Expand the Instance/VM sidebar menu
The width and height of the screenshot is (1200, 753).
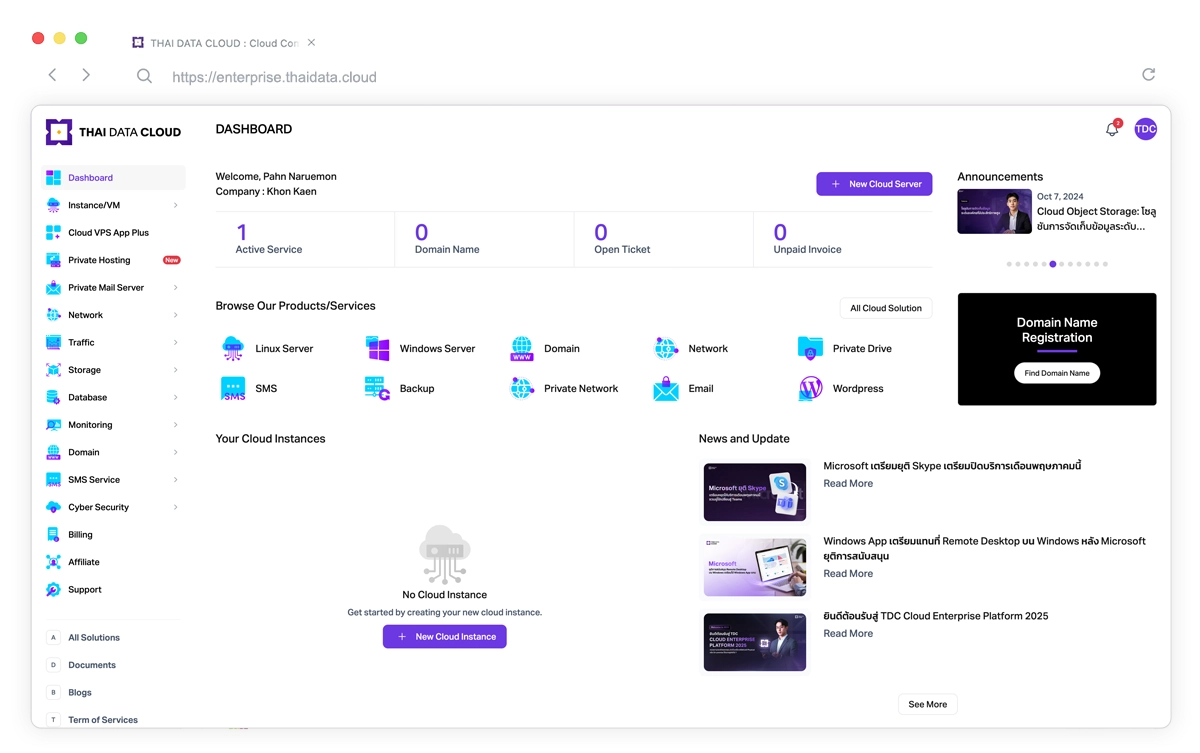[175, 206]
